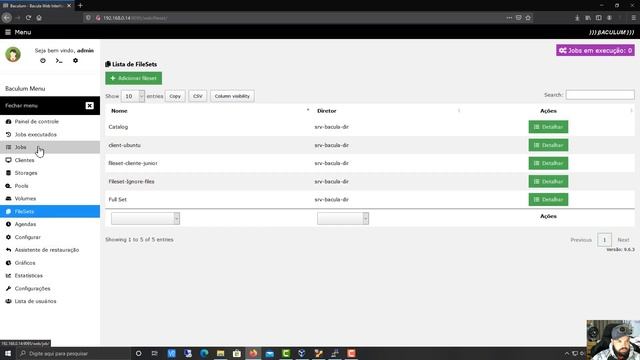This screenshot has height=360, width=640.
Task: Click browser reload icon
Action: pyautogui.click(x=28, y=18)
